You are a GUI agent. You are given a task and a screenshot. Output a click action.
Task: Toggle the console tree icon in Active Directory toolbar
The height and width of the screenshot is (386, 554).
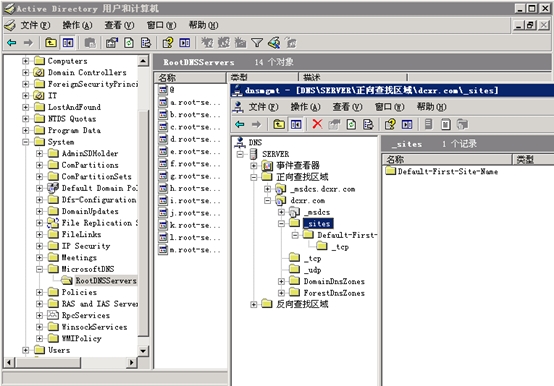(x=68, y=43)
